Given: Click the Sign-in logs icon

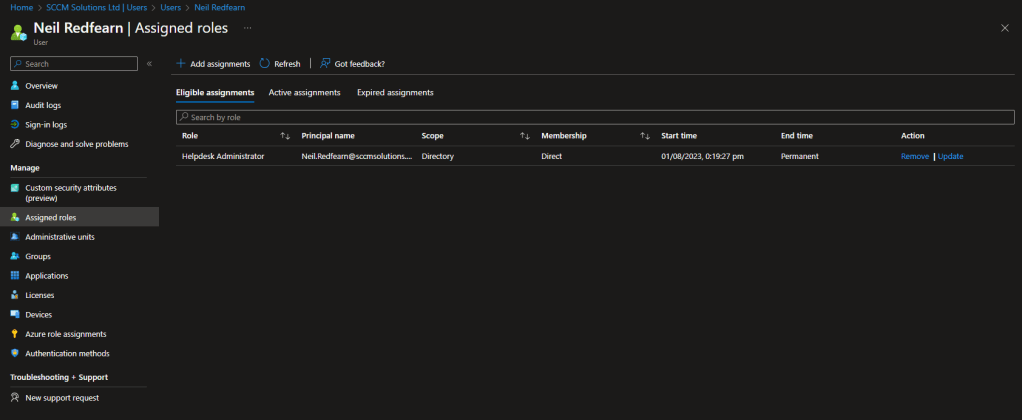Looking at the screenshot, I should tap(15, 125).
